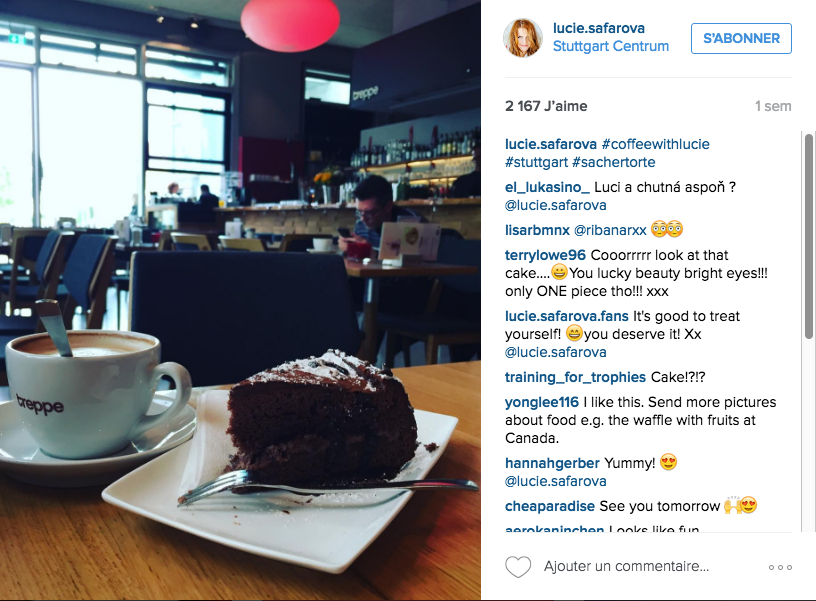Open training_for_trophies profile
The image size is (816, 601).
tap(575, 377)
